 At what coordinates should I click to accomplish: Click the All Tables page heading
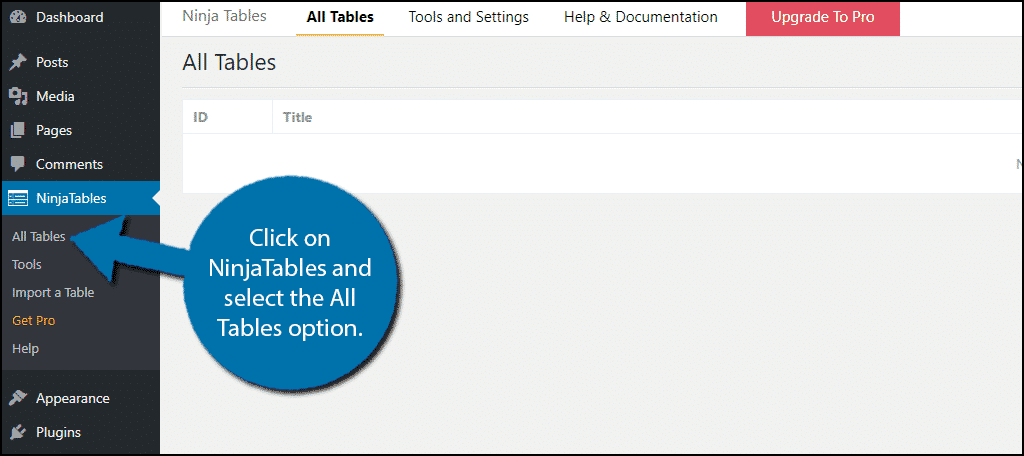click(x=229, y=63)
